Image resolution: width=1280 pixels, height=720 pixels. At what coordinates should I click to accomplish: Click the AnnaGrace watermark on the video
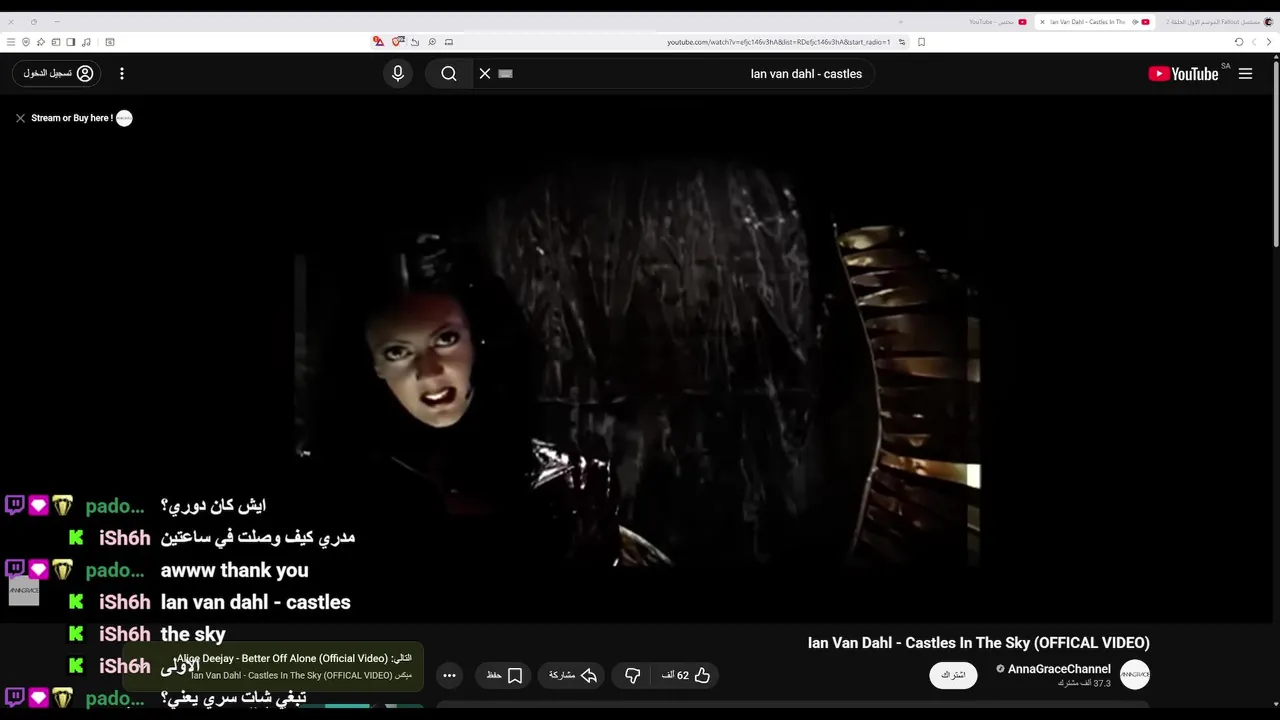[24, 591]
